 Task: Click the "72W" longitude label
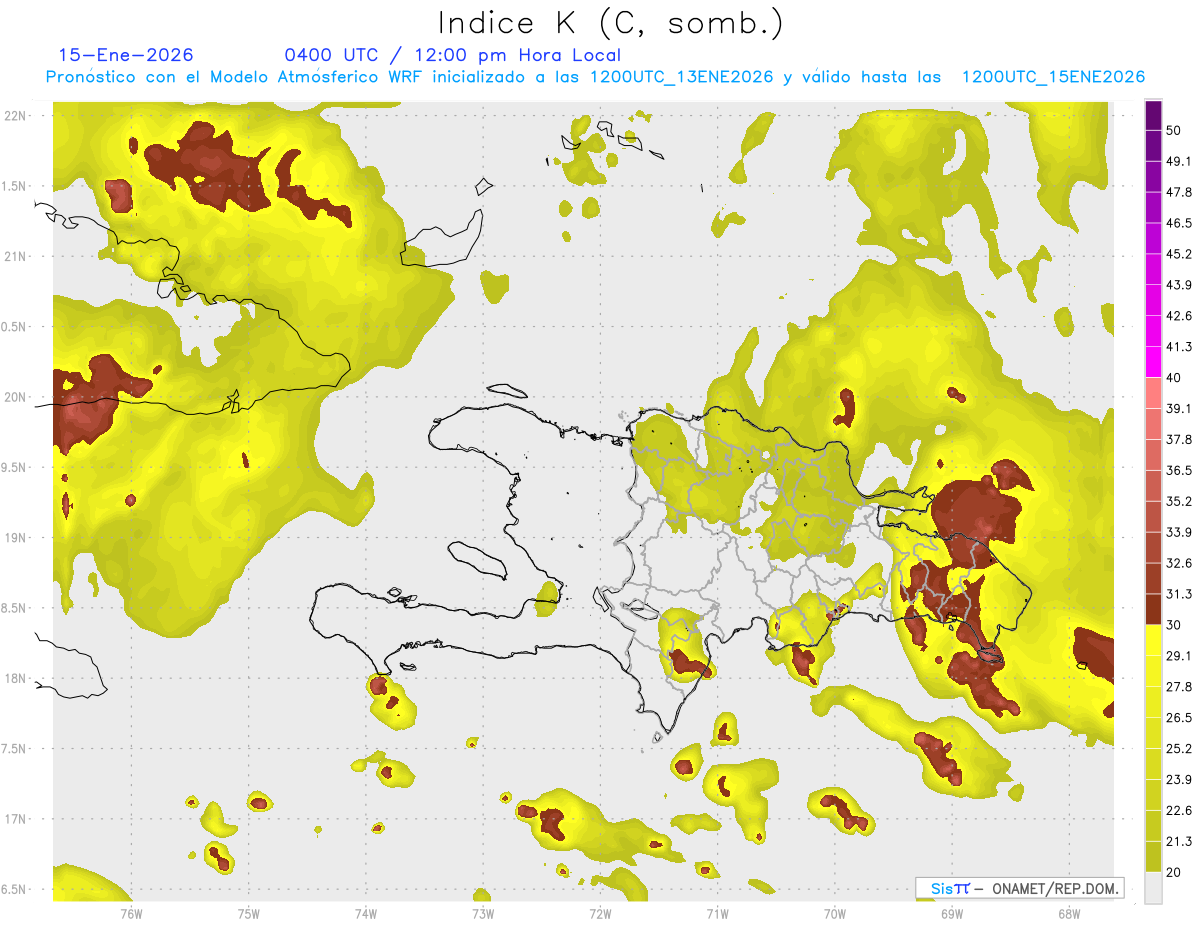pos(600,913)
